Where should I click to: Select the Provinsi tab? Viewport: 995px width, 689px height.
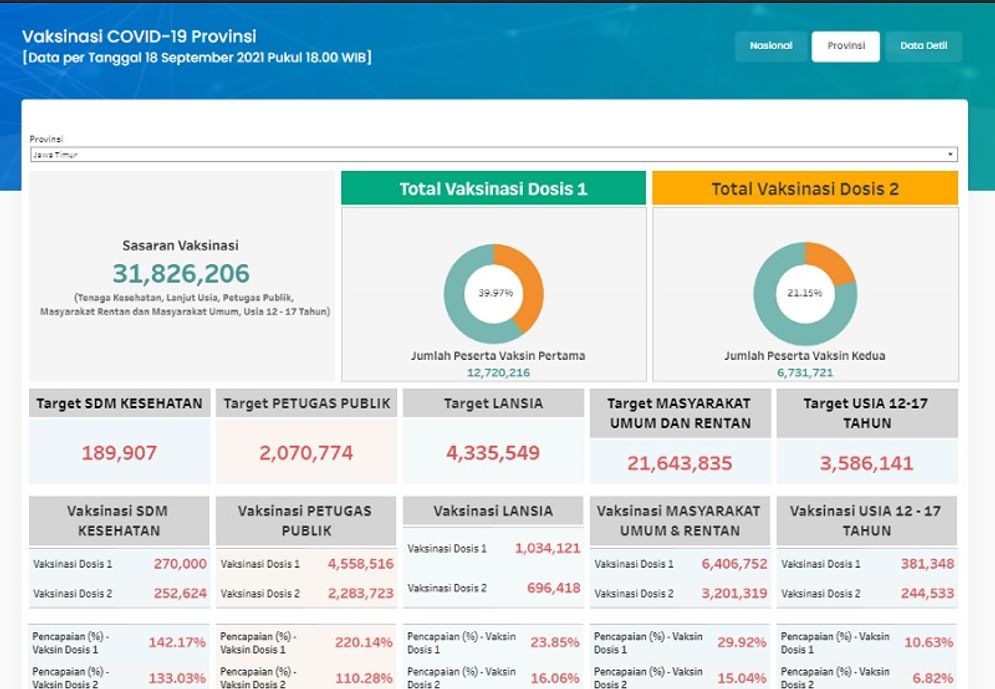point(845,46)
